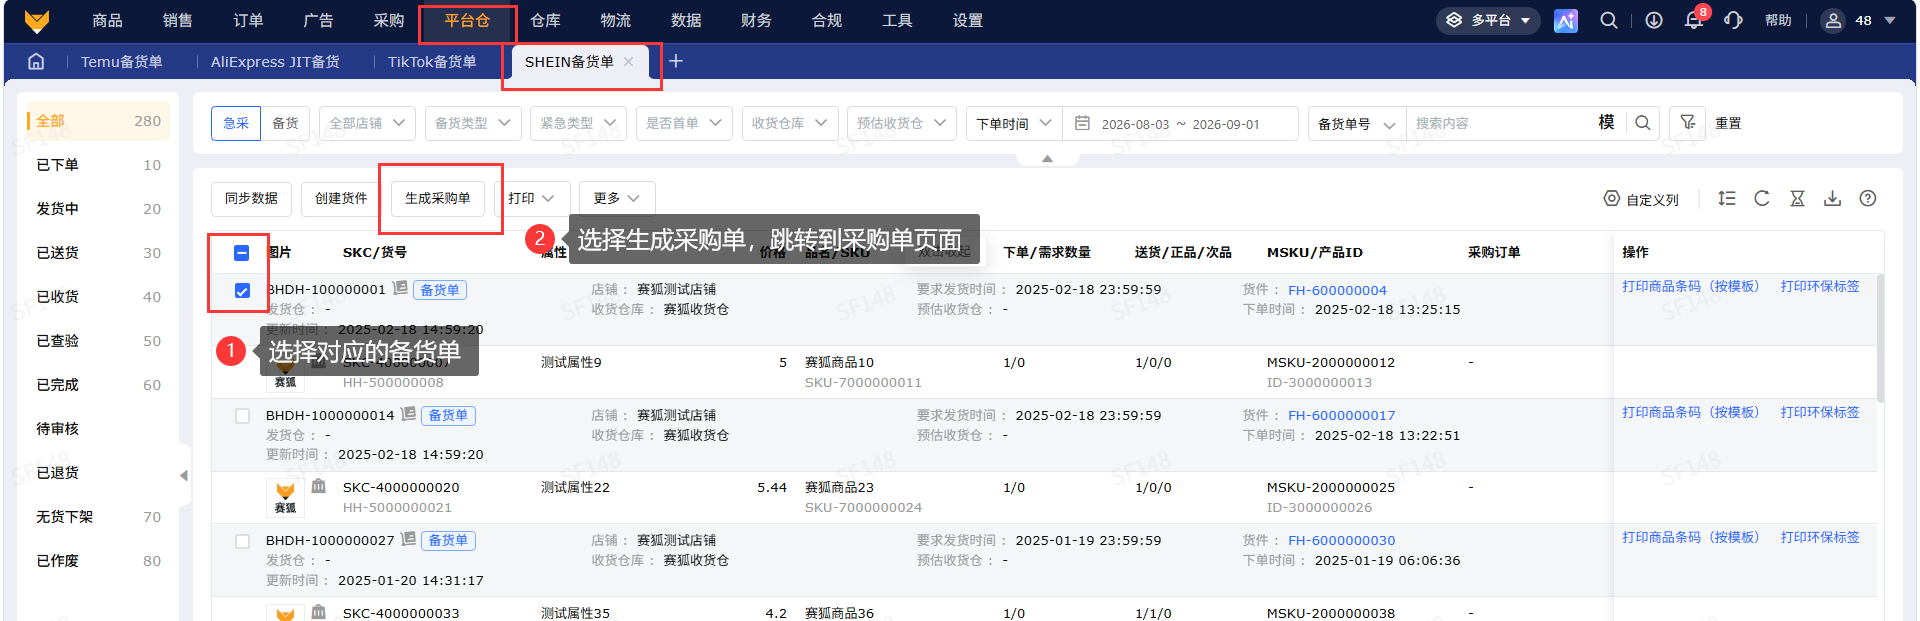This screenshot has width=1920, height=621.
Task: Click 打印环保标签 for BHDH-1000000027
Action: [1820, 537]
